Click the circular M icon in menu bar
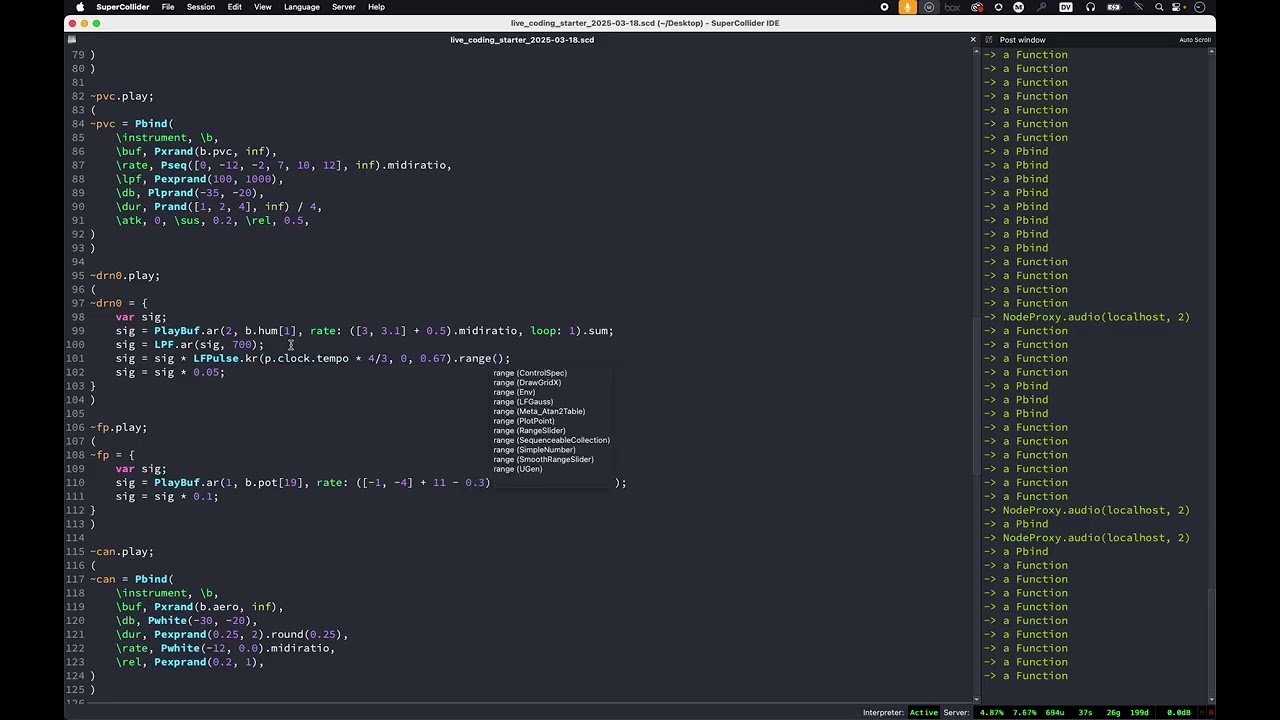Screen dimensions: 1280x720 (1018, 7)
